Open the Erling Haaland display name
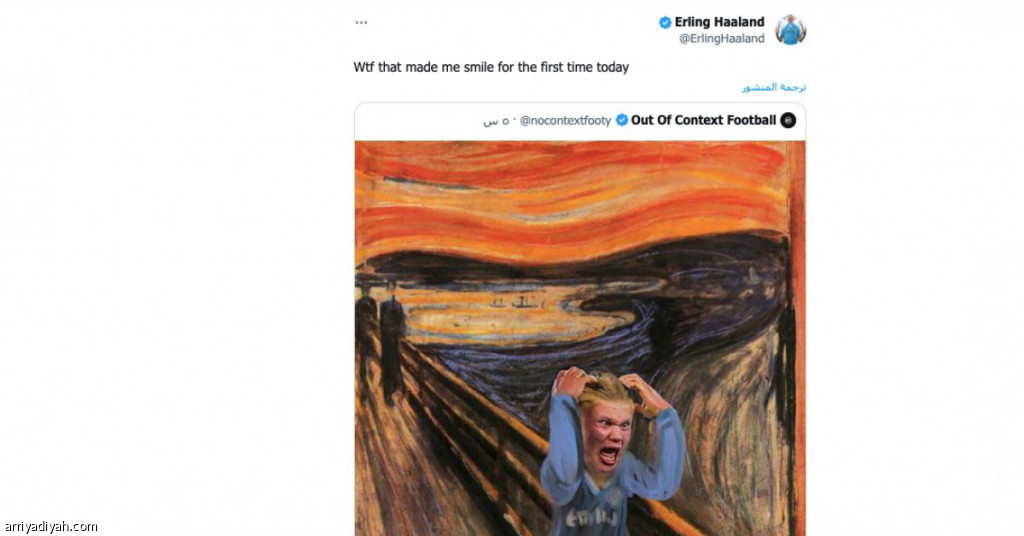The width and height of the screenshot is (1024, 536). click(x=719, y=22)
